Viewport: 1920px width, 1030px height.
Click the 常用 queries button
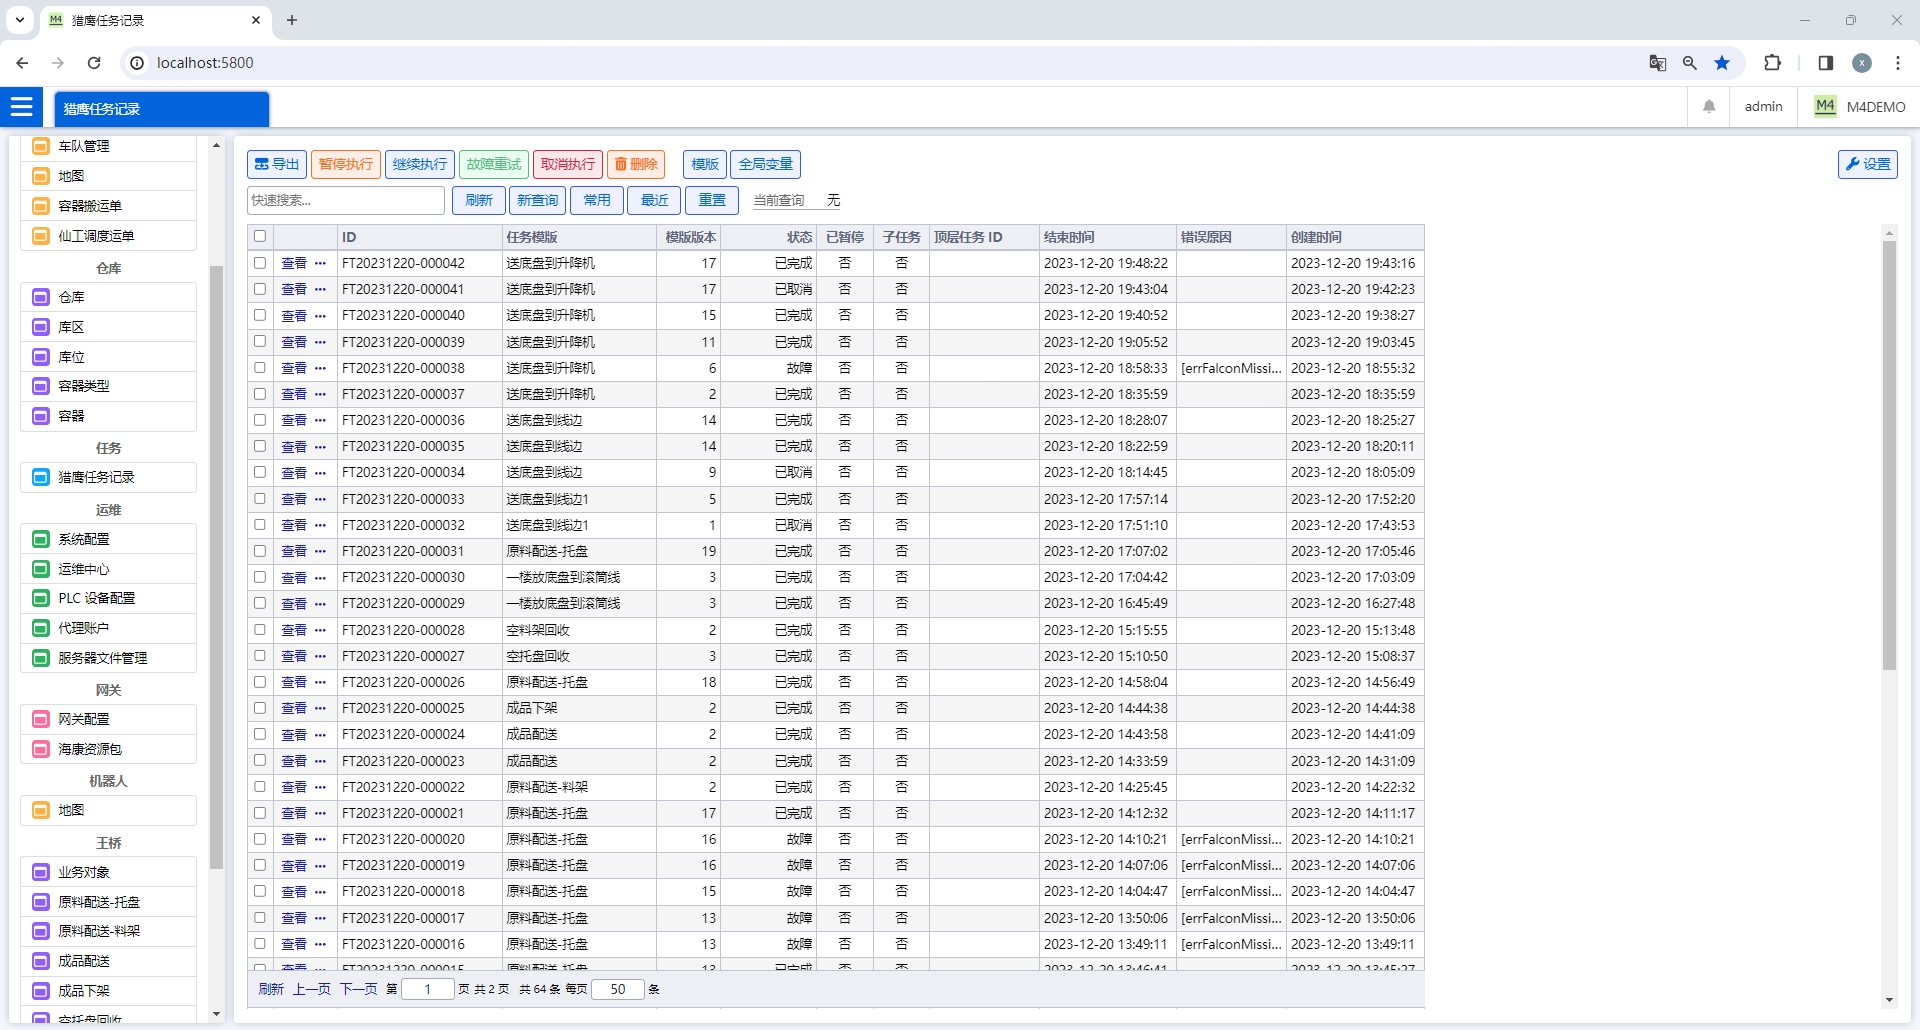click(597, 200)
